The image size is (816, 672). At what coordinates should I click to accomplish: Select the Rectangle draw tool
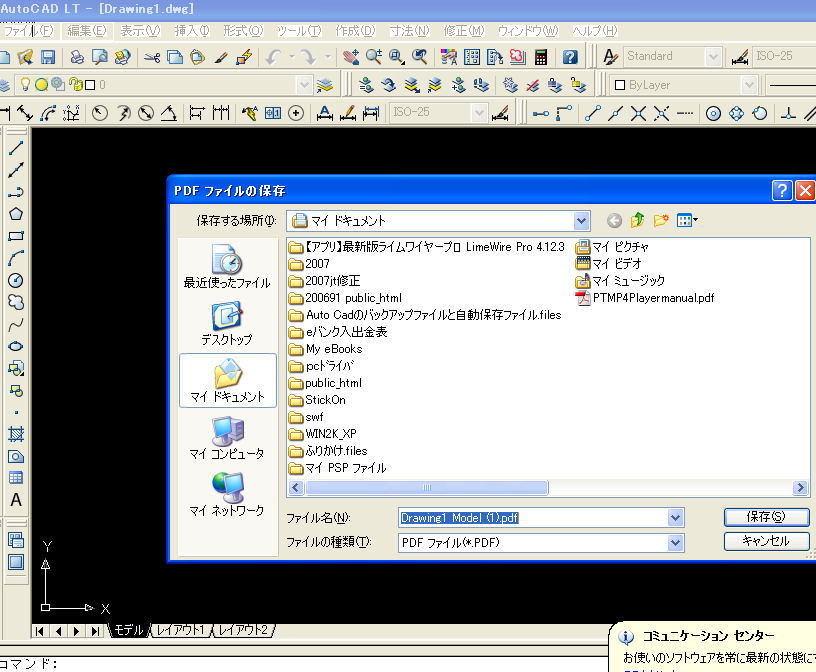click(x=16, y=236)
